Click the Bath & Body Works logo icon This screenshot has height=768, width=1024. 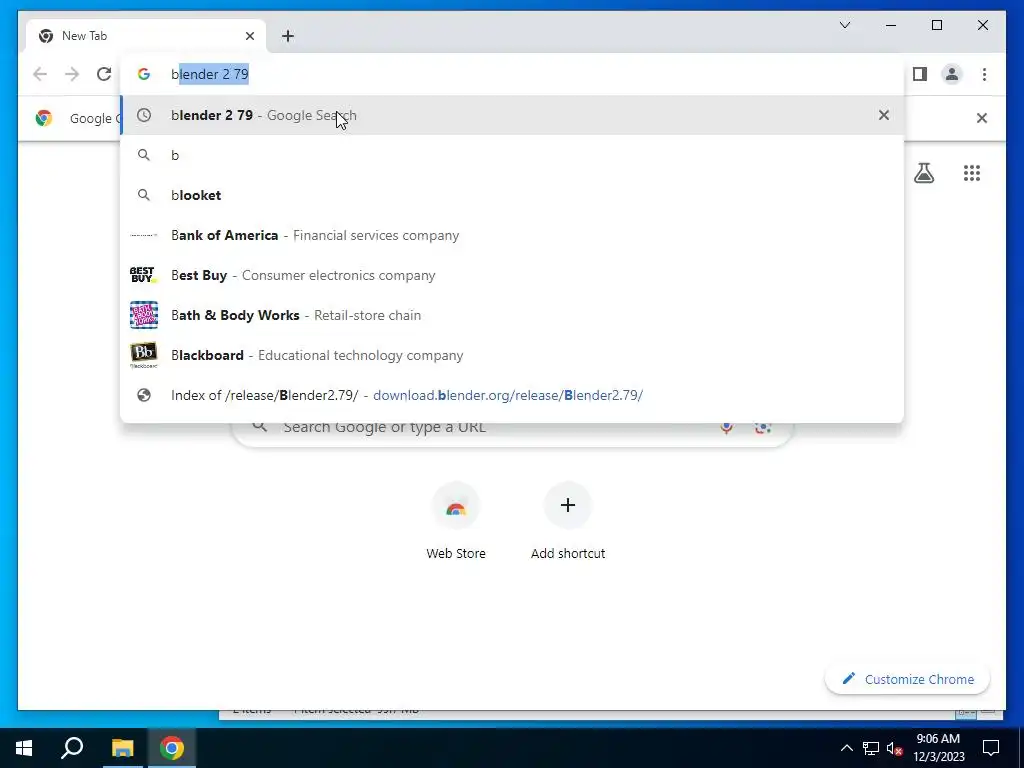[x=144, y=315]
